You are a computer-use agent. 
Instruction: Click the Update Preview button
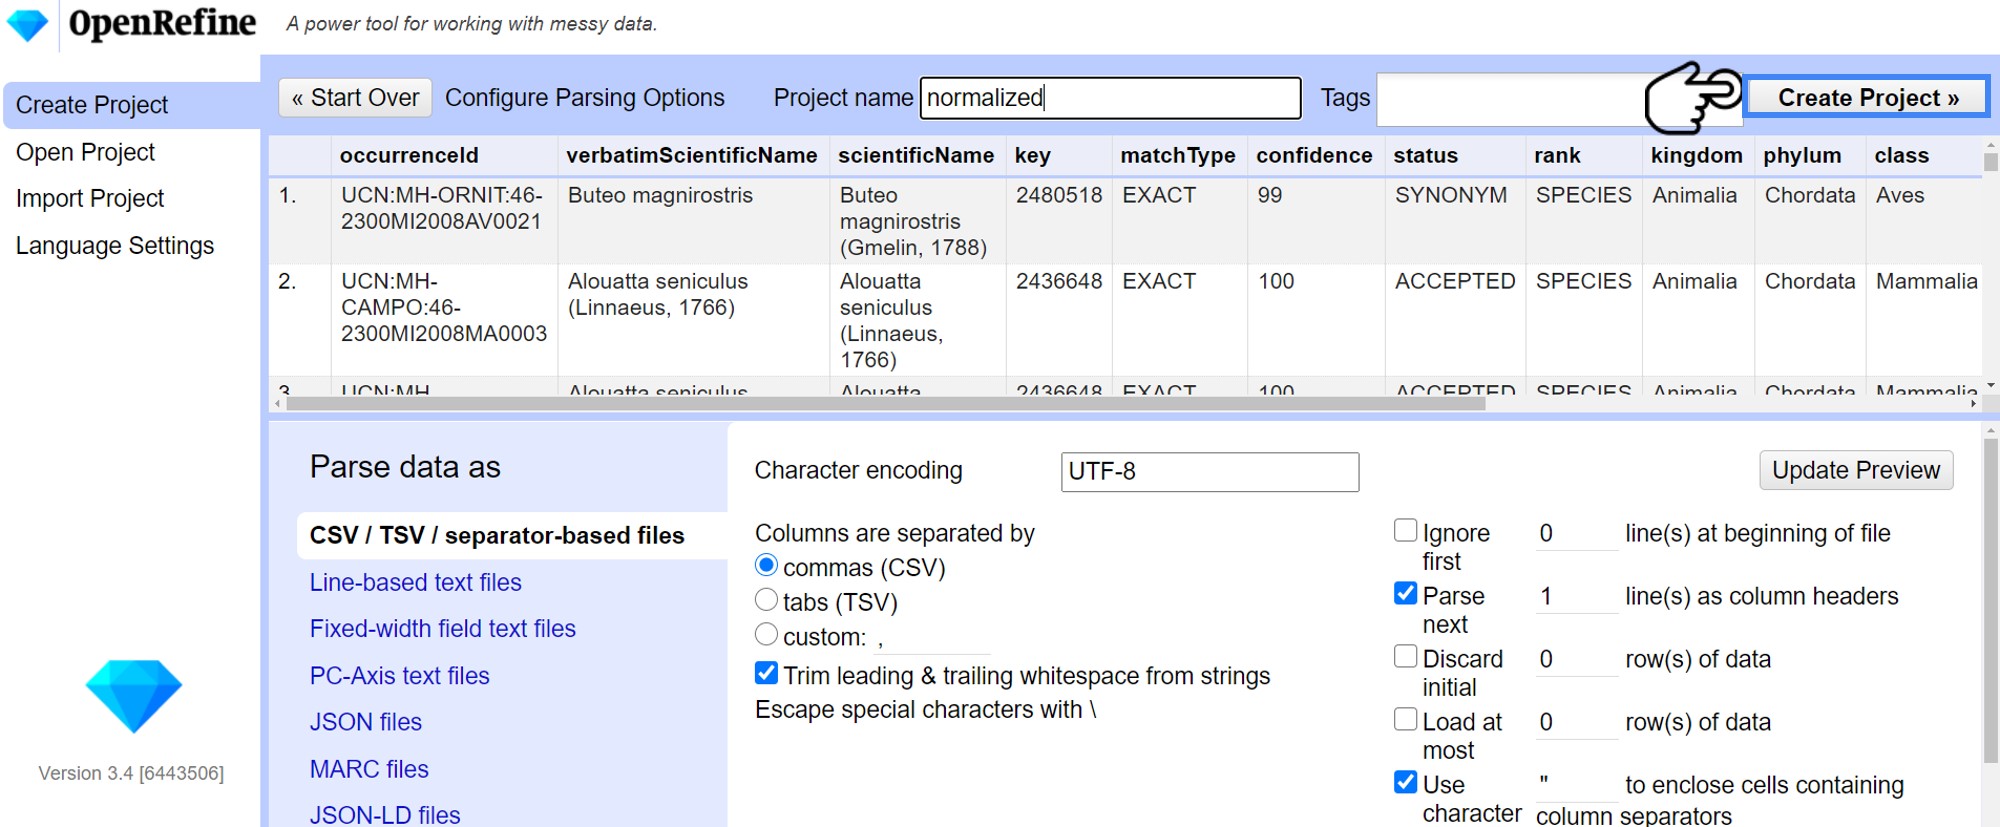(x=1855, y=471)
